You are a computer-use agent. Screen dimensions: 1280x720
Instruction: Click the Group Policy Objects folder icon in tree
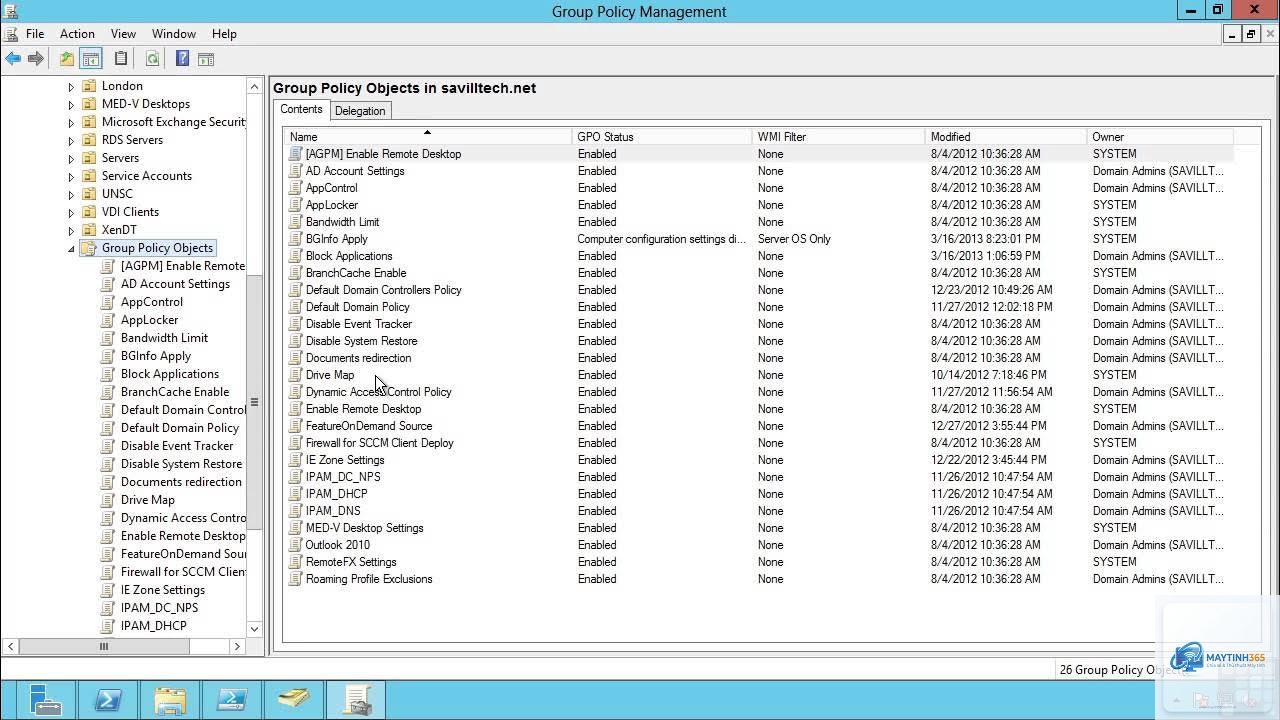point(89,248)
